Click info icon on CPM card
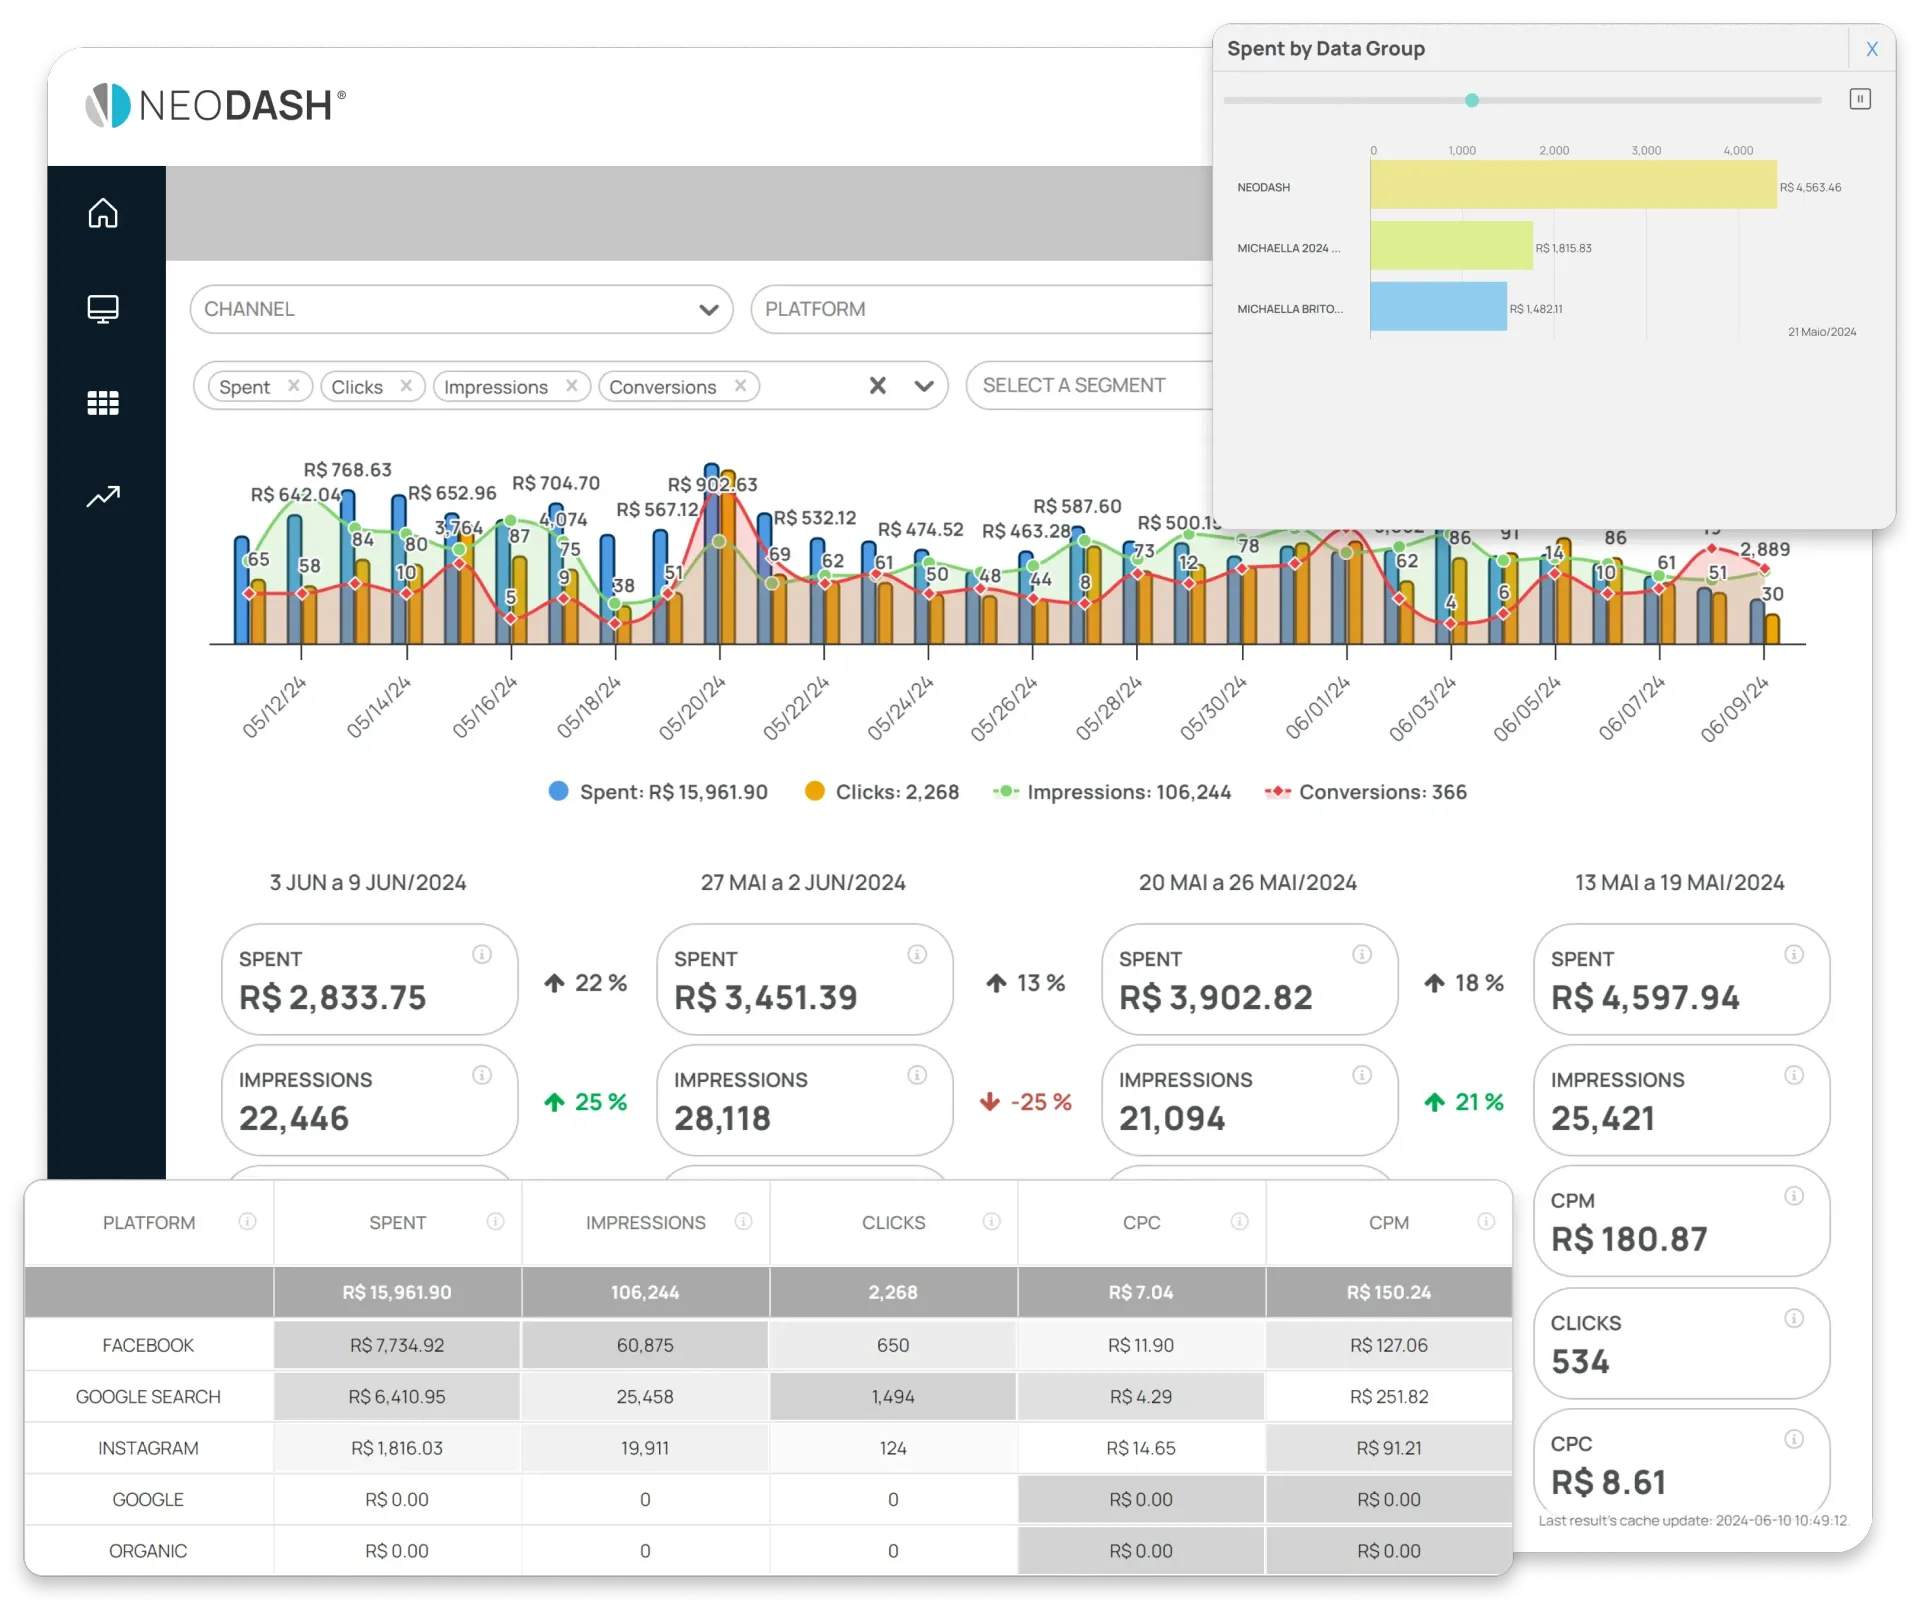This screenshot has height=1600, width=1920. coord(1794,1196)
